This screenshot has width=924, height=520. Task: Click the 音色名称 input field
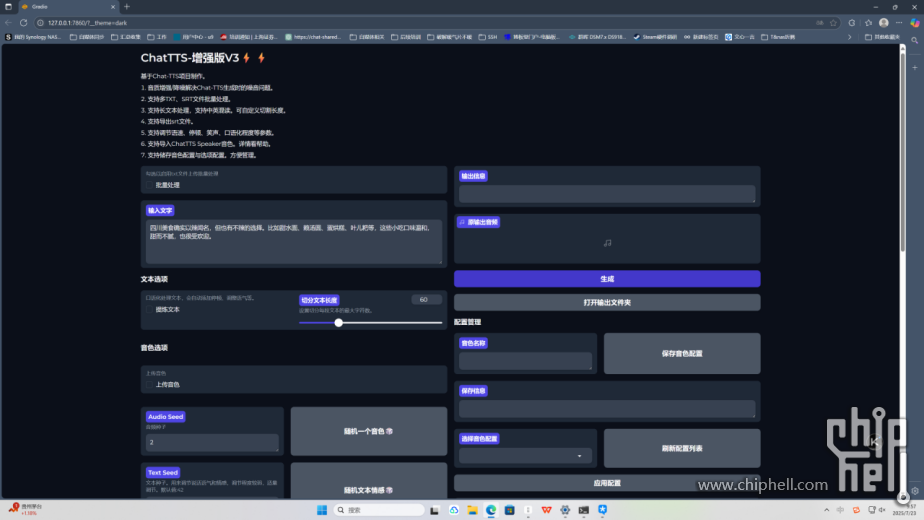click(525, 361)
